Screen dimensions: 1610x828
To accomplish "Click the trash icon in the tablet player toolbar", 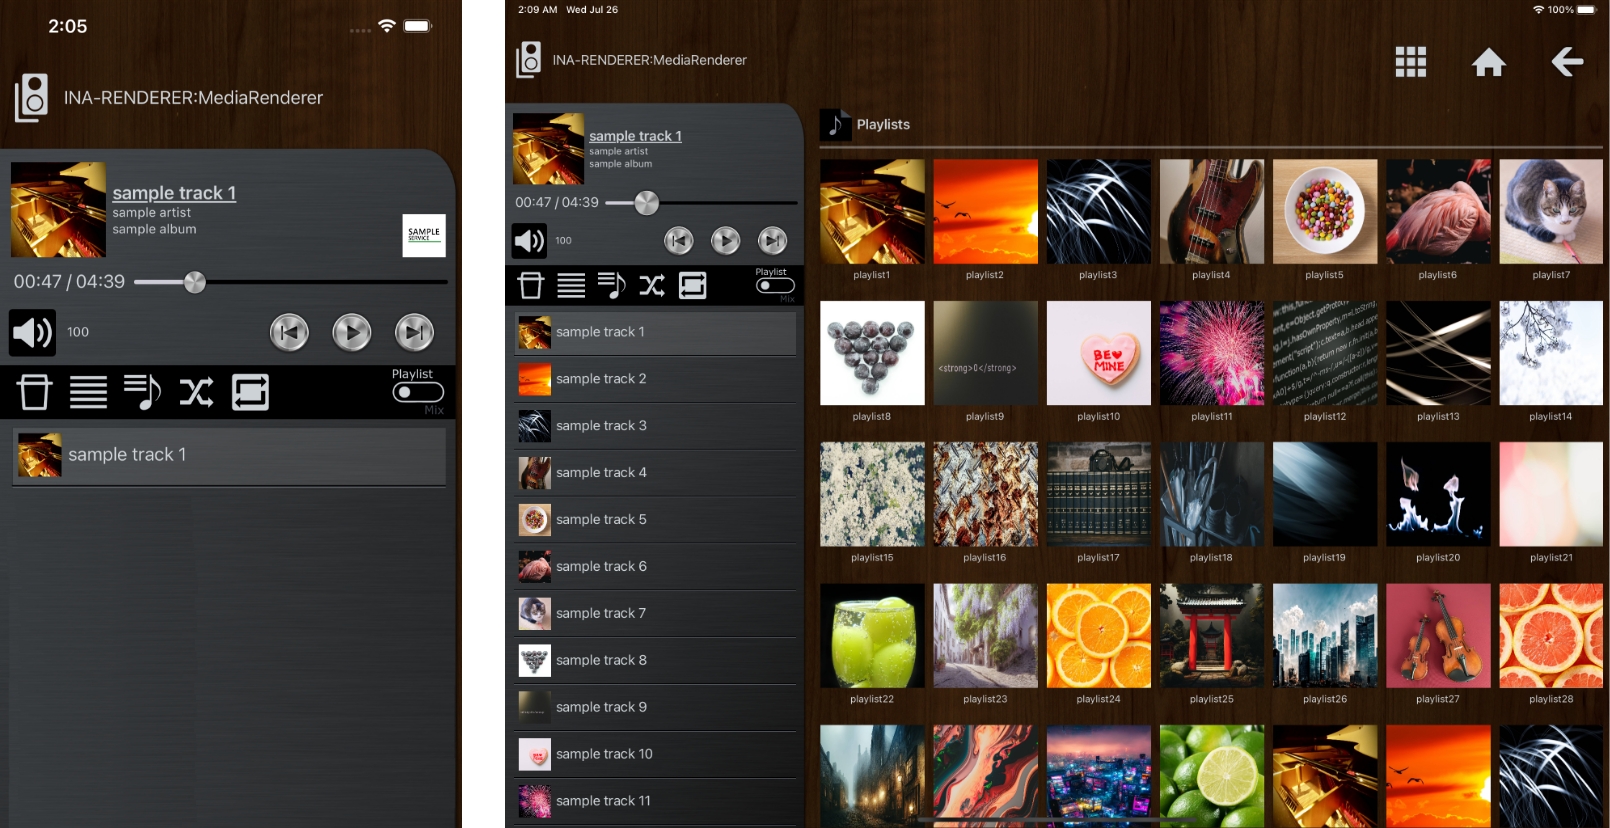I will pyautogui.click(x=531, y=286).
